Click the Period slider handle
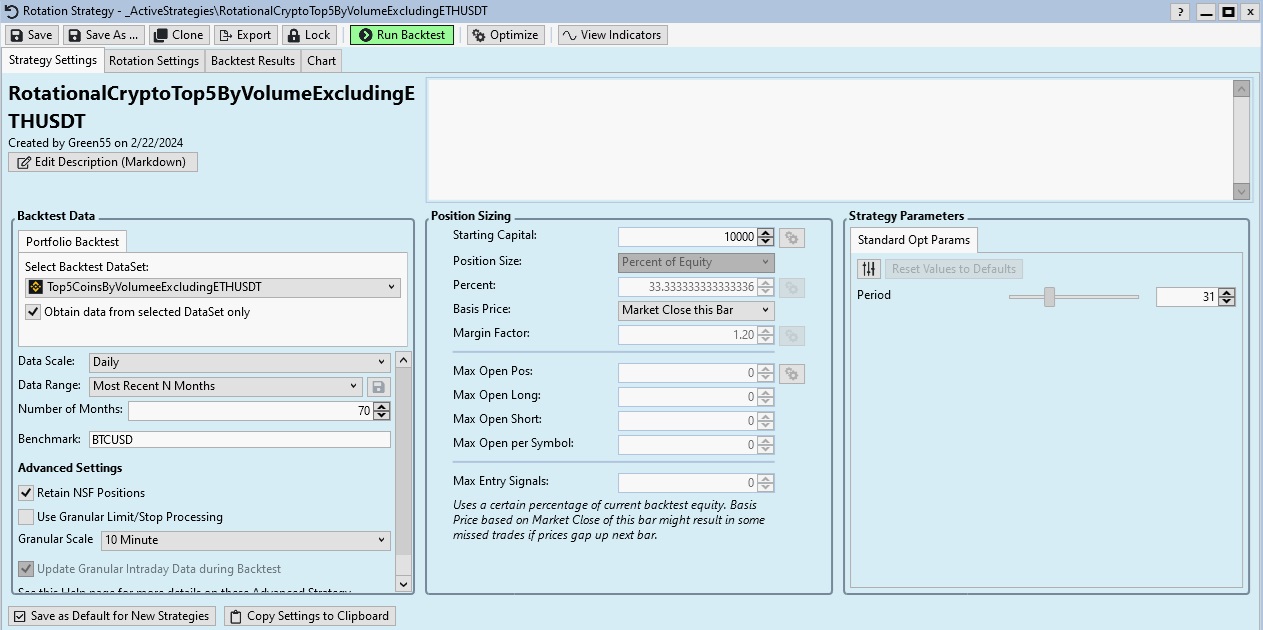Screen dimensions: 1263x630 coord(1049,297)
